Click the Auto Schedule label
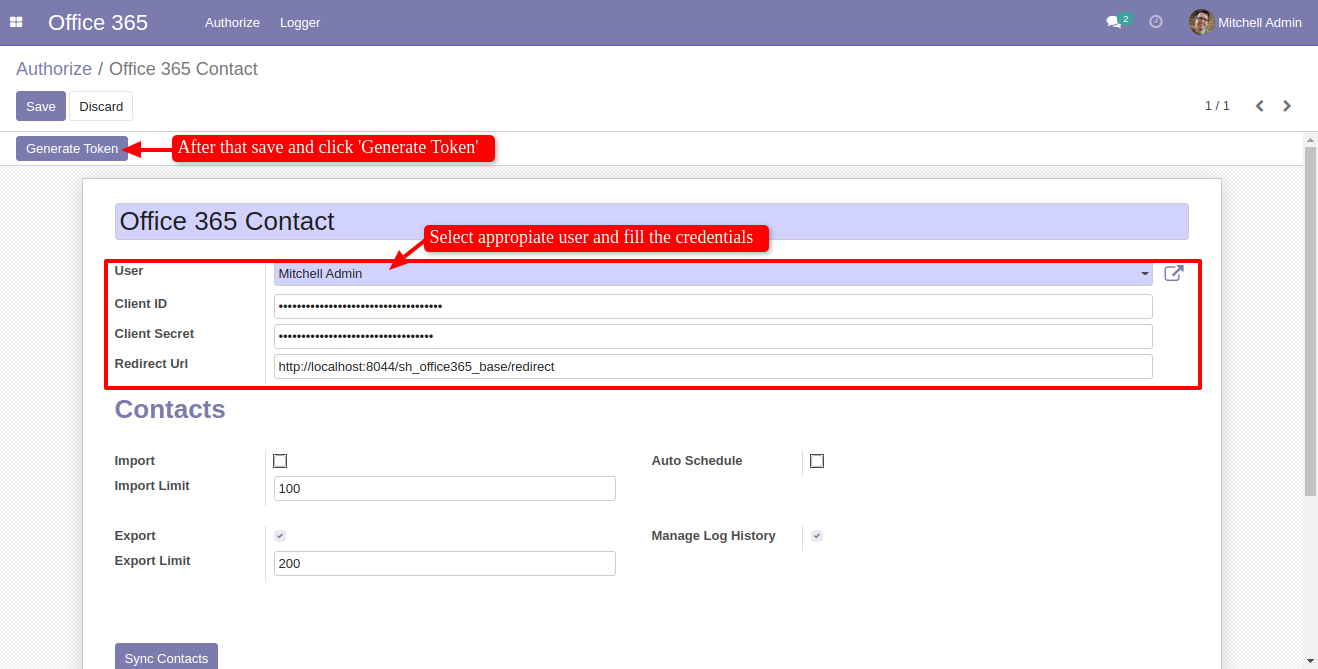Viewport: 1318px width, 669px height. [697, 461]
